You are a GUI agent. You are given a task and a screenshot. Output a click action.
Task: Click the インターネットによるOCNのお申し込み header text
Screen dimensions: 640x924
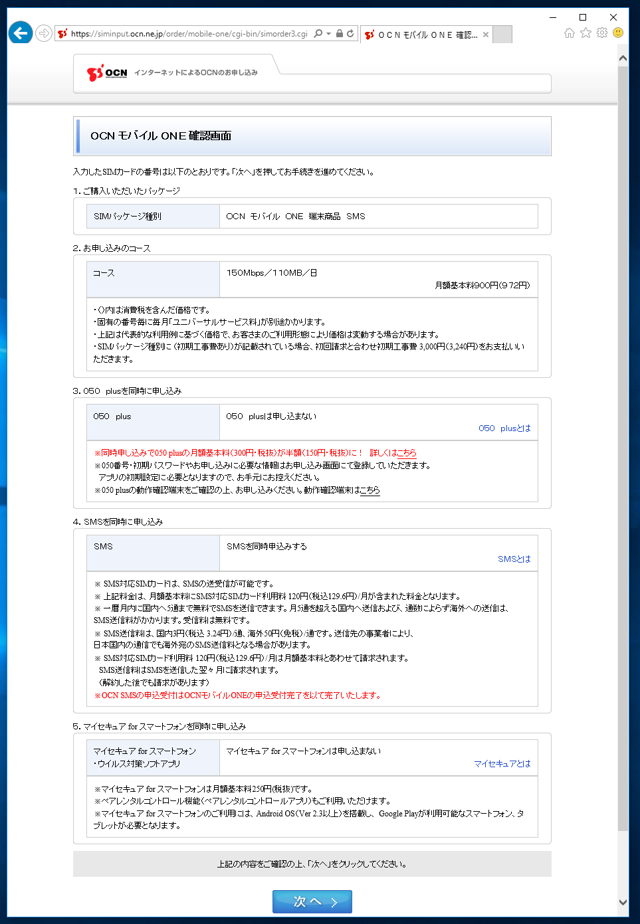(x=196, y=72)
